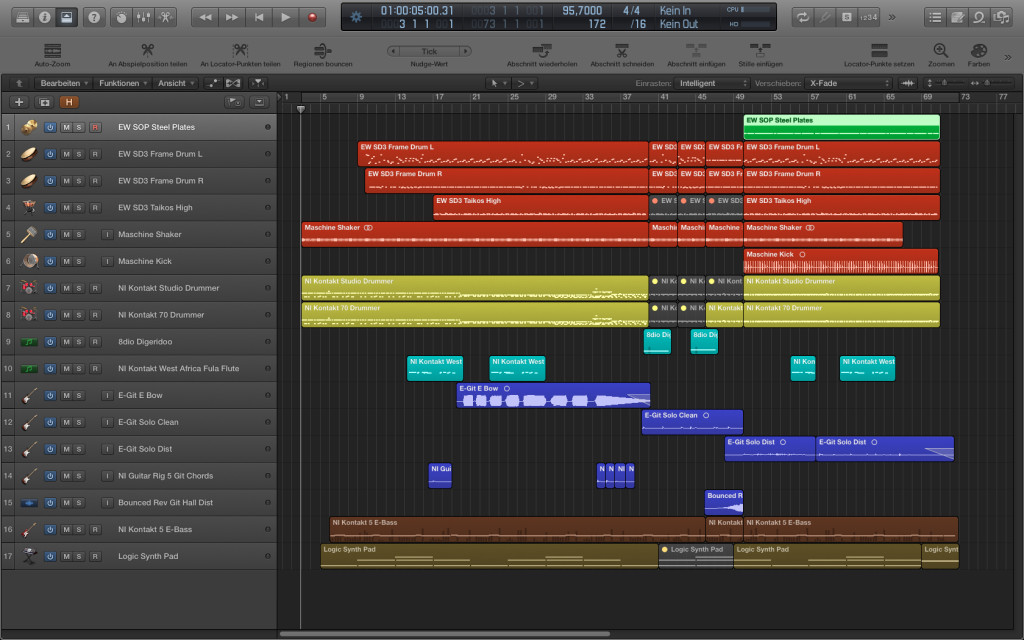This screenshot has height=640, width=1024.
Task: Click the Rewind transport button
Action: [205, 17]
